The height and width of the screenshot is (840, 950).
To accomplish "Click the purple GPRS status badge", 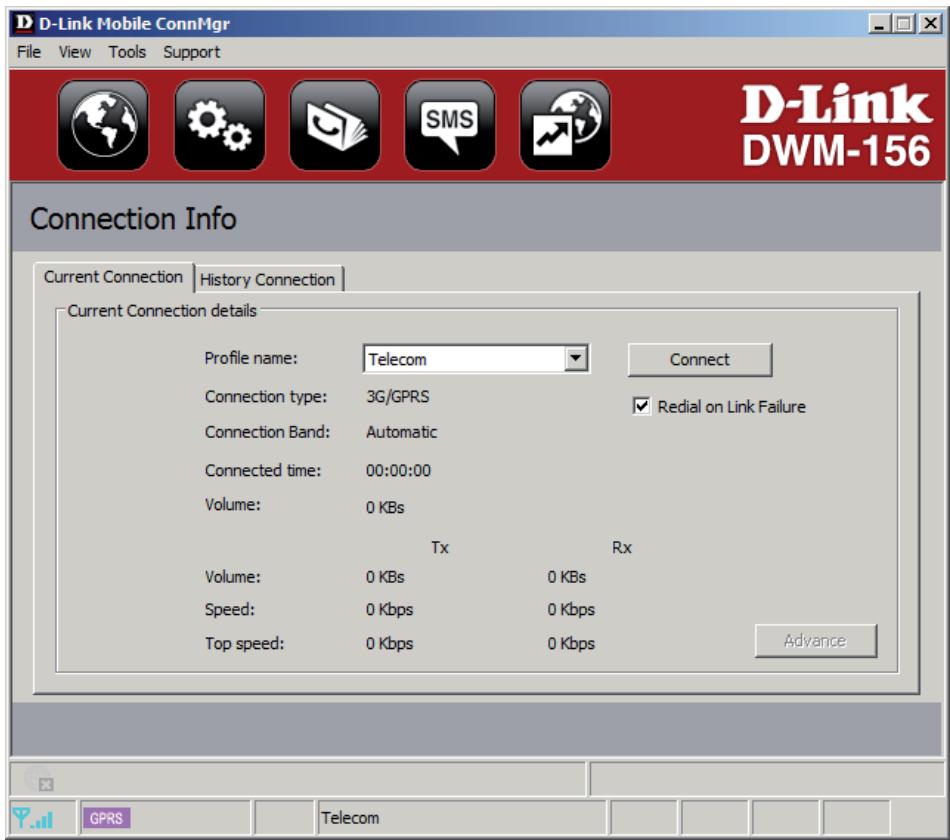I will 106,818.
